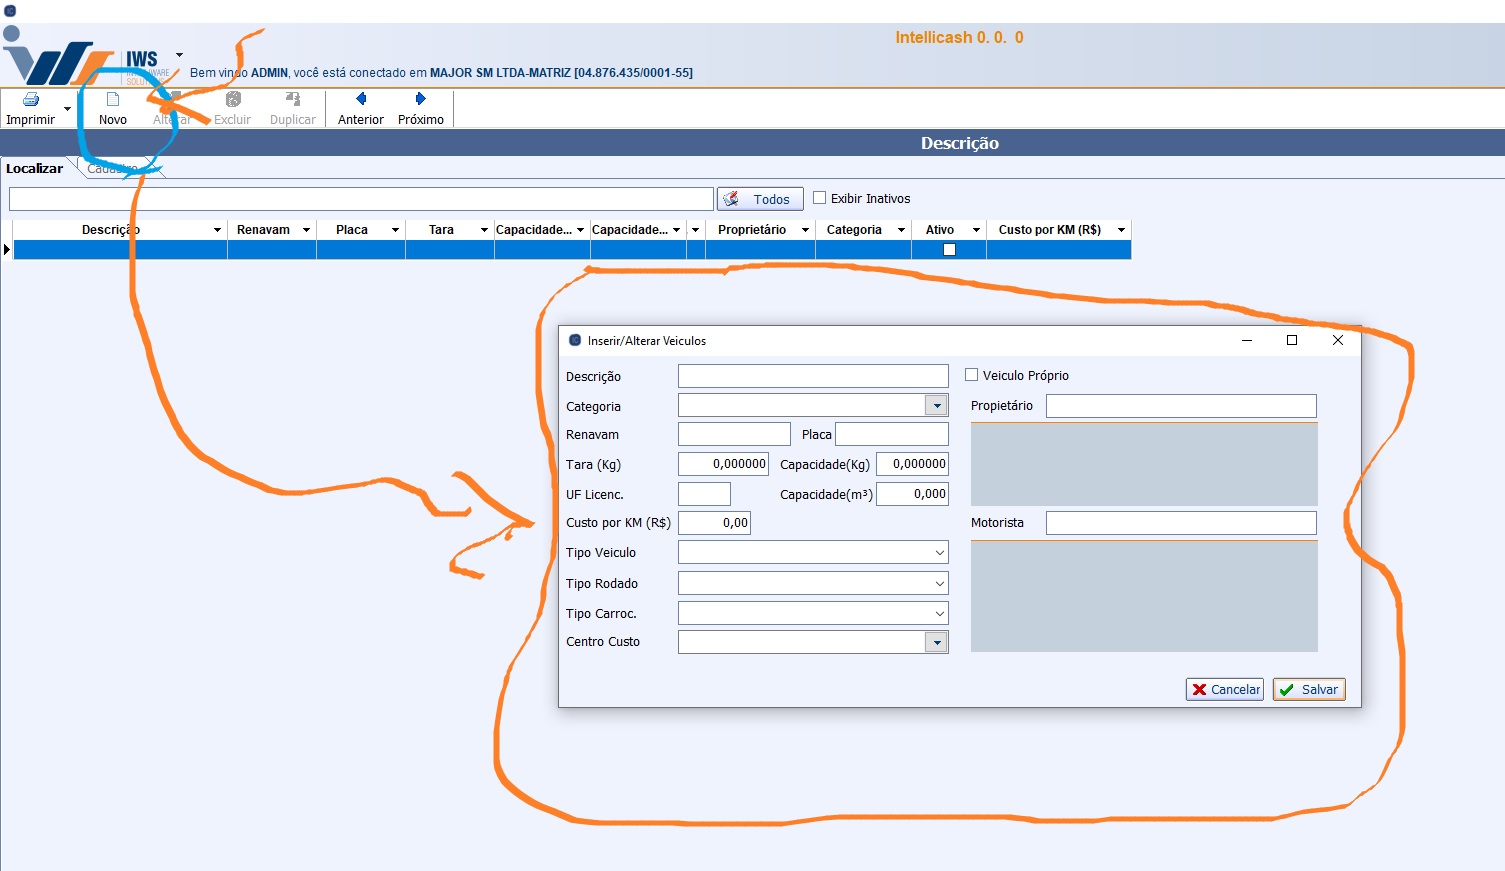Viewport: 1505px width, 871px height.
Task: Click the Todos search button
Action: point(760,199)
